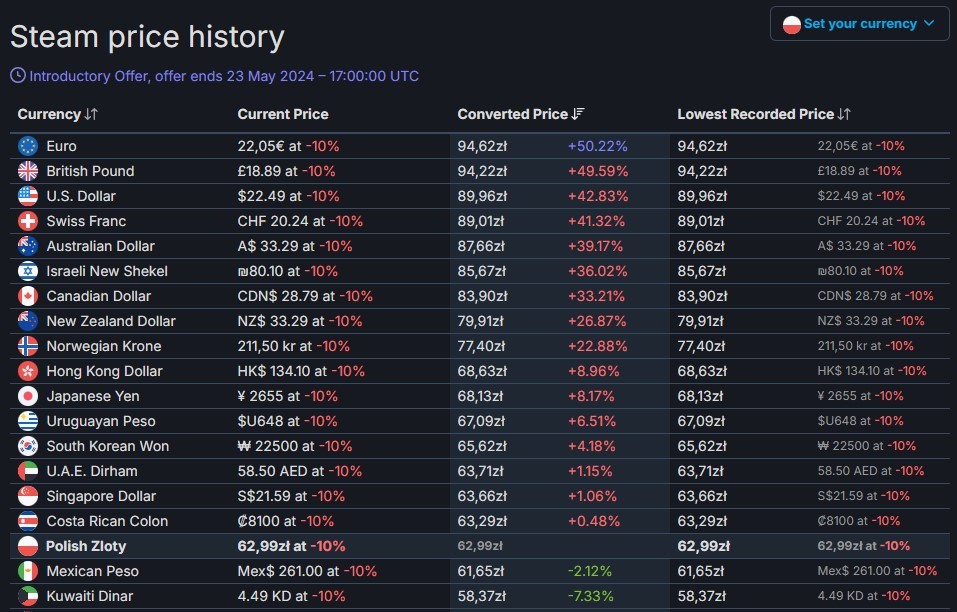The width and height of the screenshot is (957, 612).
Task: Click the U.A.E. Dirham flag icon
Action: (x=27, y=471)
